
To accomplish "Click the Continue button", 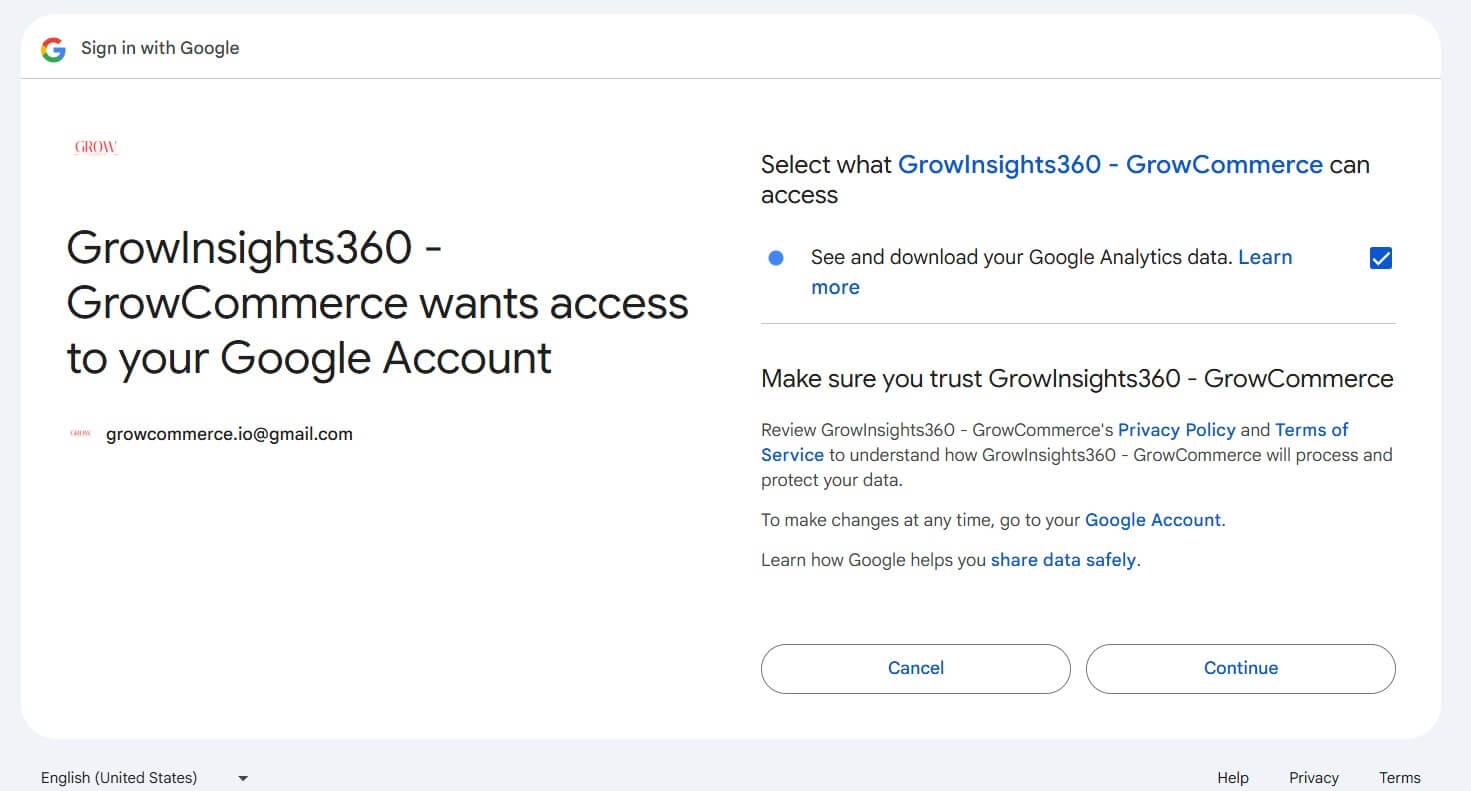I will pyautogui.click(x=1241, y=668).
